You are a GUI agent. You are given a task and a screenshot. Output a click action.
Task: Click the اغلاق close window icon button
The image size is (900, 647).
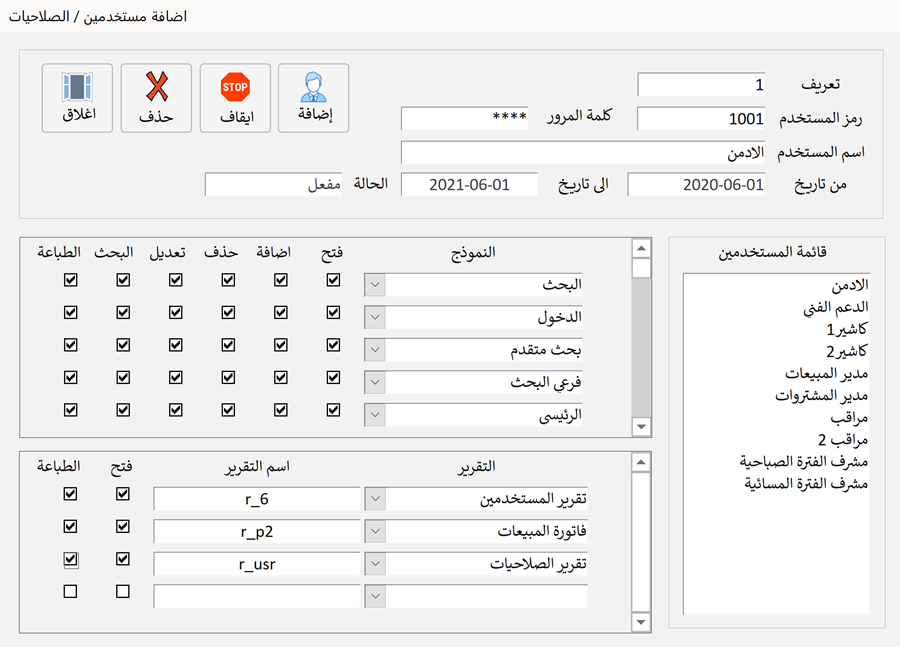point(77,98)
